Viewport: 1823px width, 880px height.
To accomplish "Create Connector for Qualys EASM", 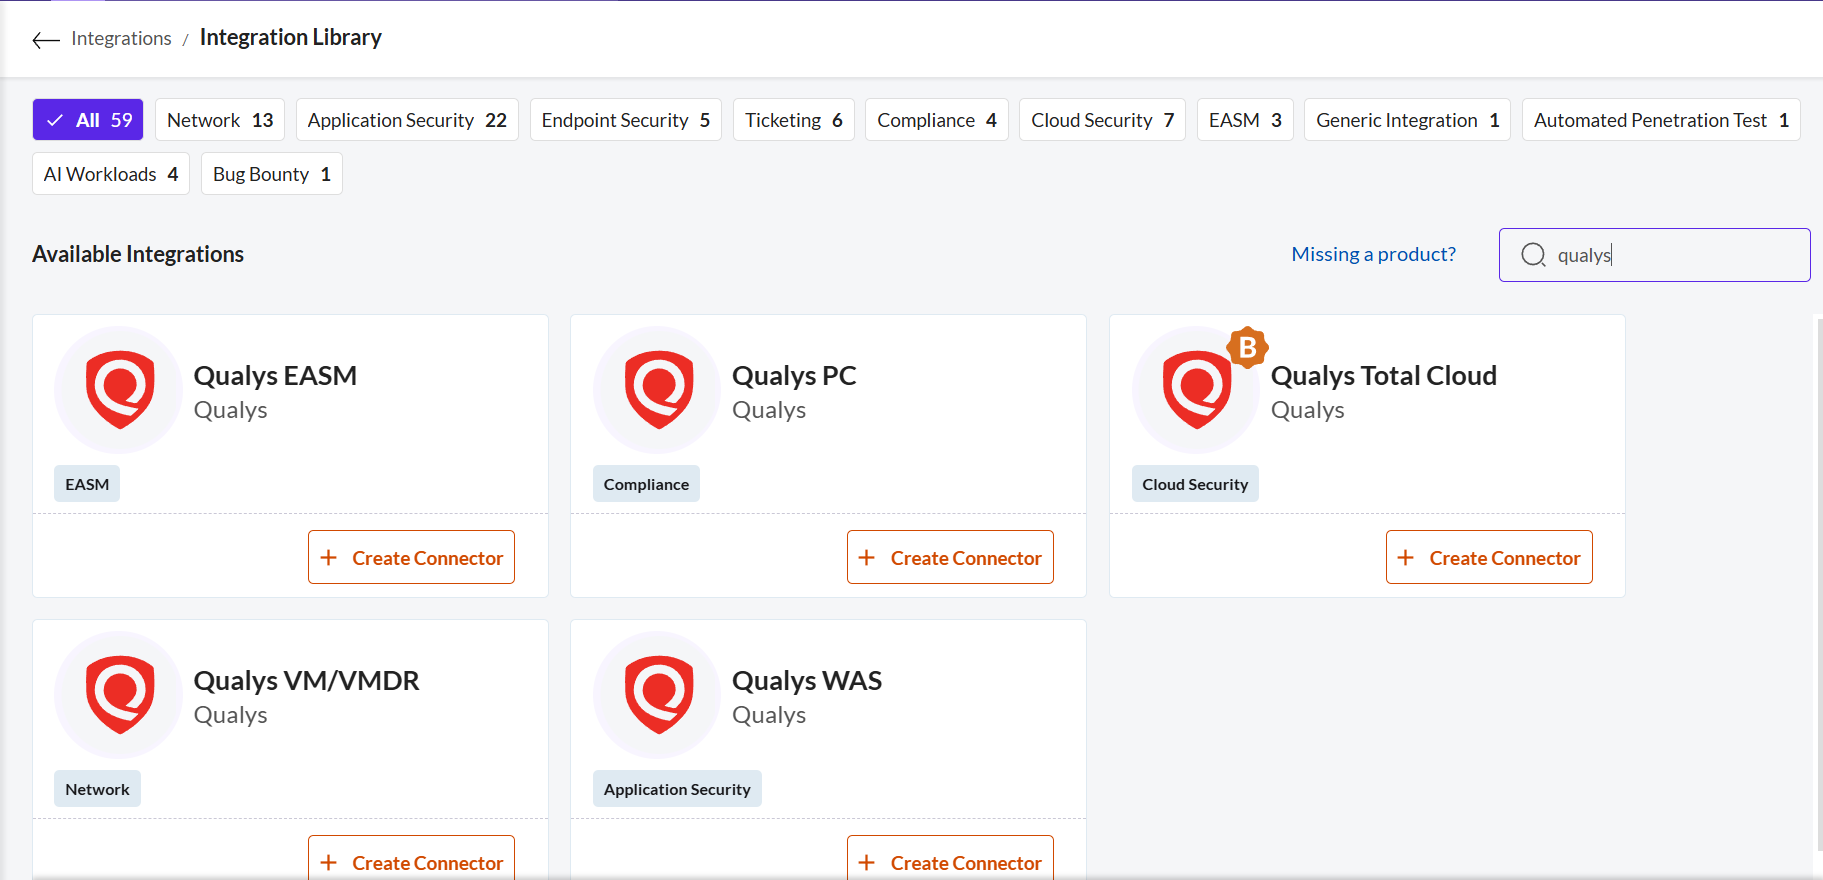I will (411, 557).
